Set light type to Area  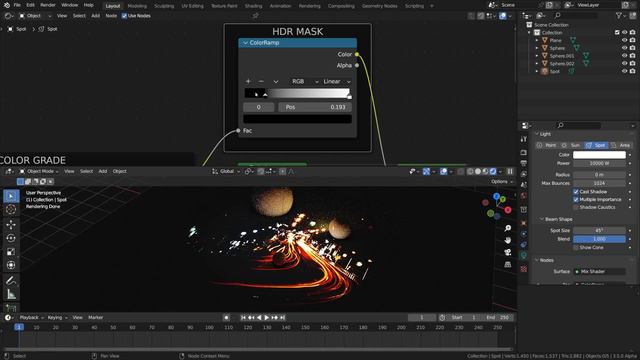click(x=621, y=145)
